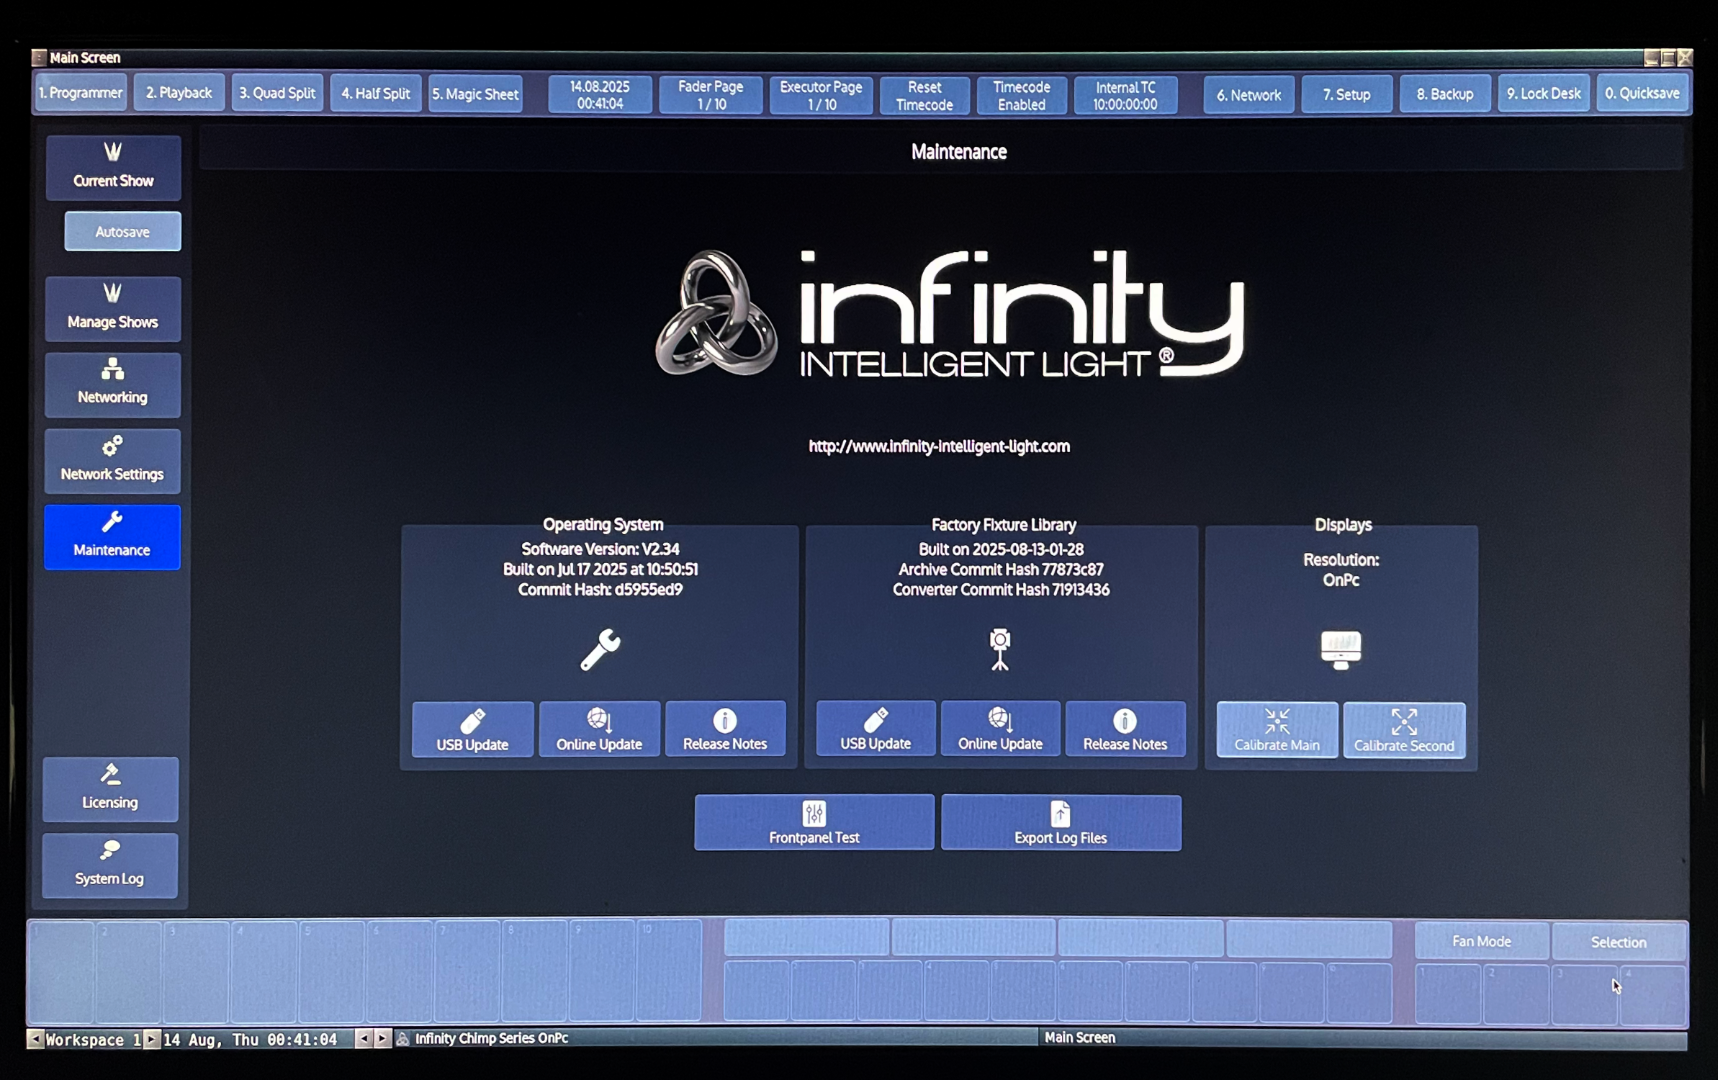This screenshot has height=1080, width=1718.
Task: Switch to 1. Programmer tab
Action: [80, 93]
